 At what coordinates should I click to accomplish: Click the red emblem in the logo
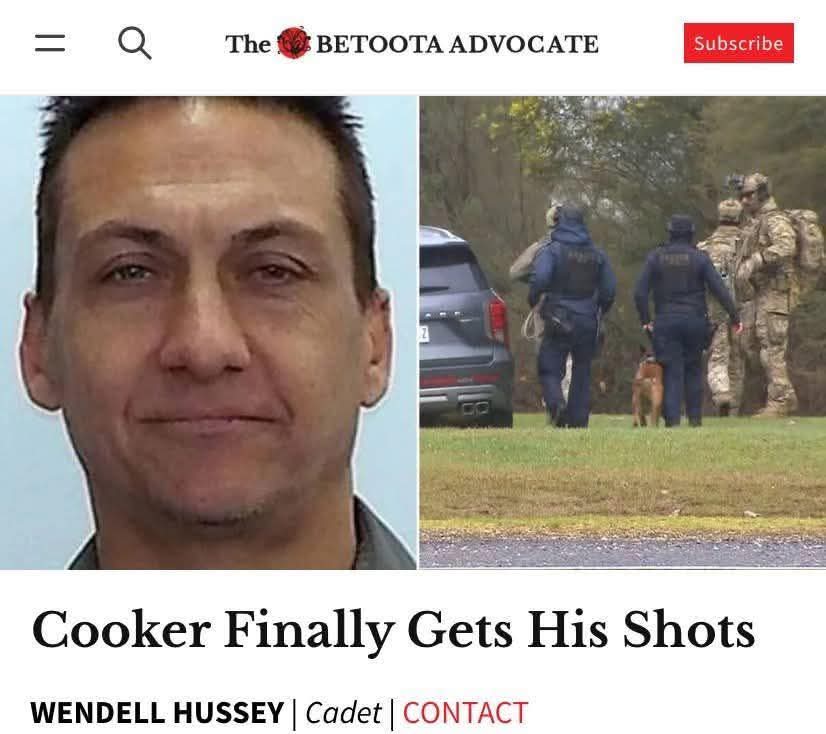tap(293, 43)
